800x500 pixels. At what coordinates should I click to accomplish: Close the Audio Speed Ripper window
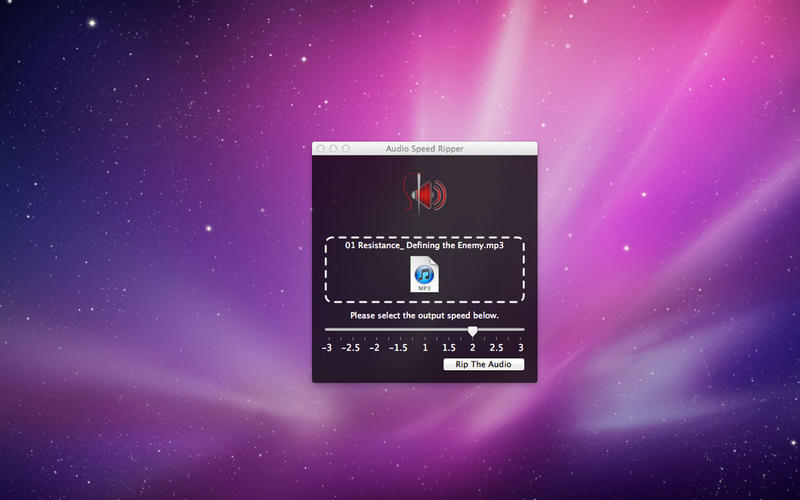tap(321, 148)
